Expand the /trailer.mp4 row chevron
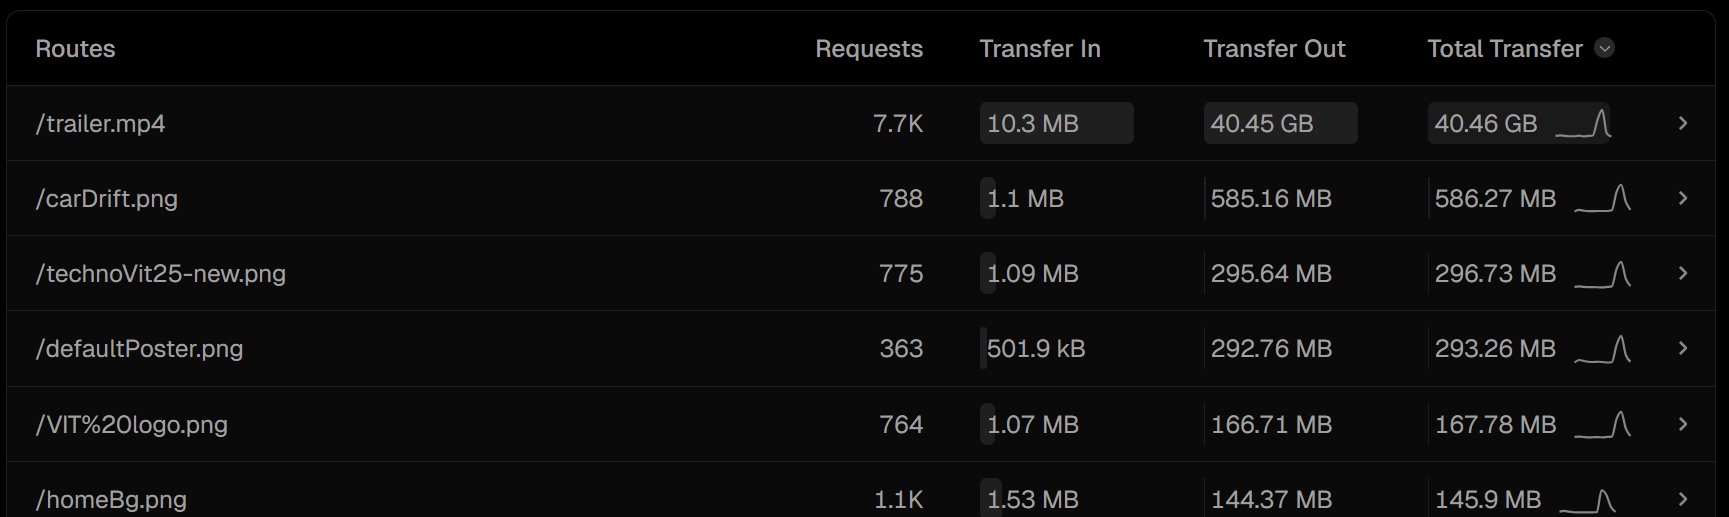This screenshot has height=517, width=1729. point(1683,123)
